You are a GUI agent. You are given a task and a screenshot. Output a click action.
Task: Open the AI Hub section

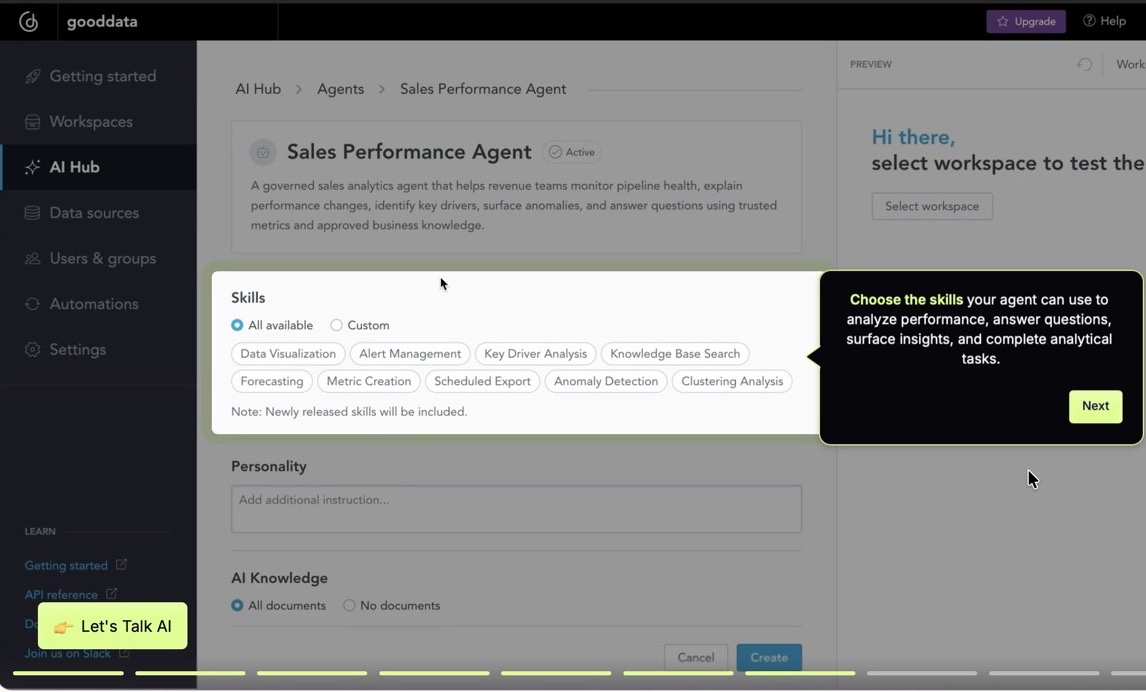tap(99, 167)
